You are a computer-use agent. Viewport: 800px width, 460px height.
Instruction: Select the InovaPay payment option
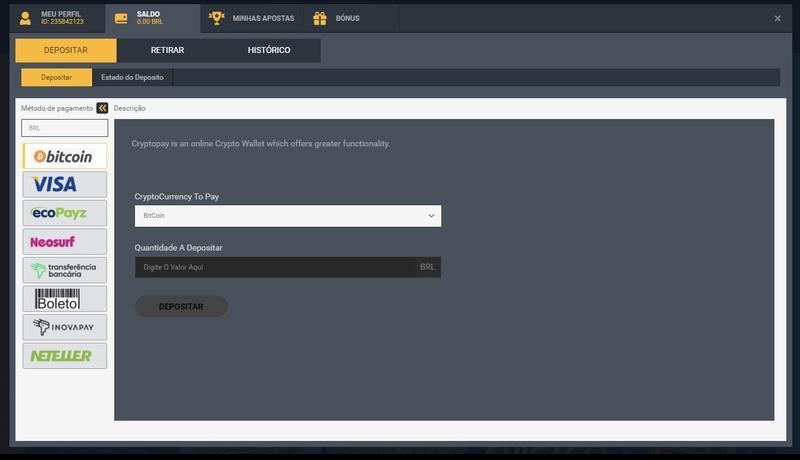[64, 327]
